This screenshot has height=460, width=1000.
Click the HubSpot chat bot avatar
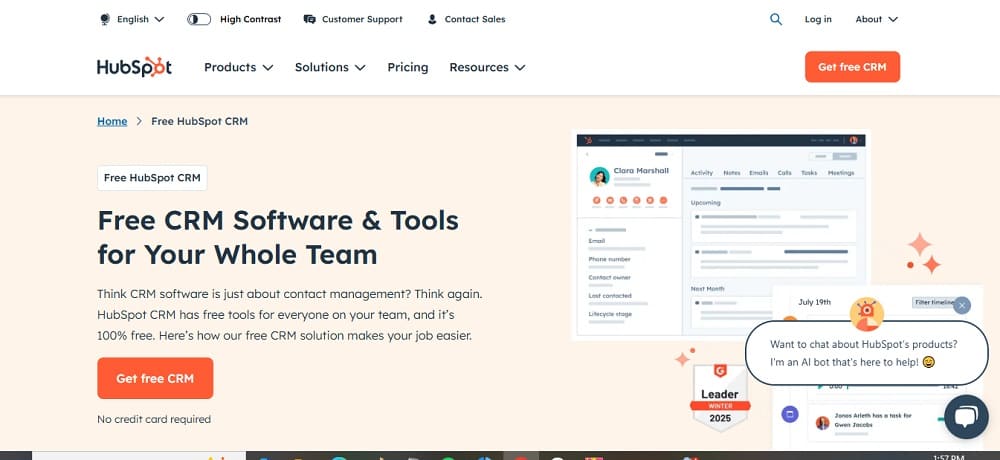point(867,314)
